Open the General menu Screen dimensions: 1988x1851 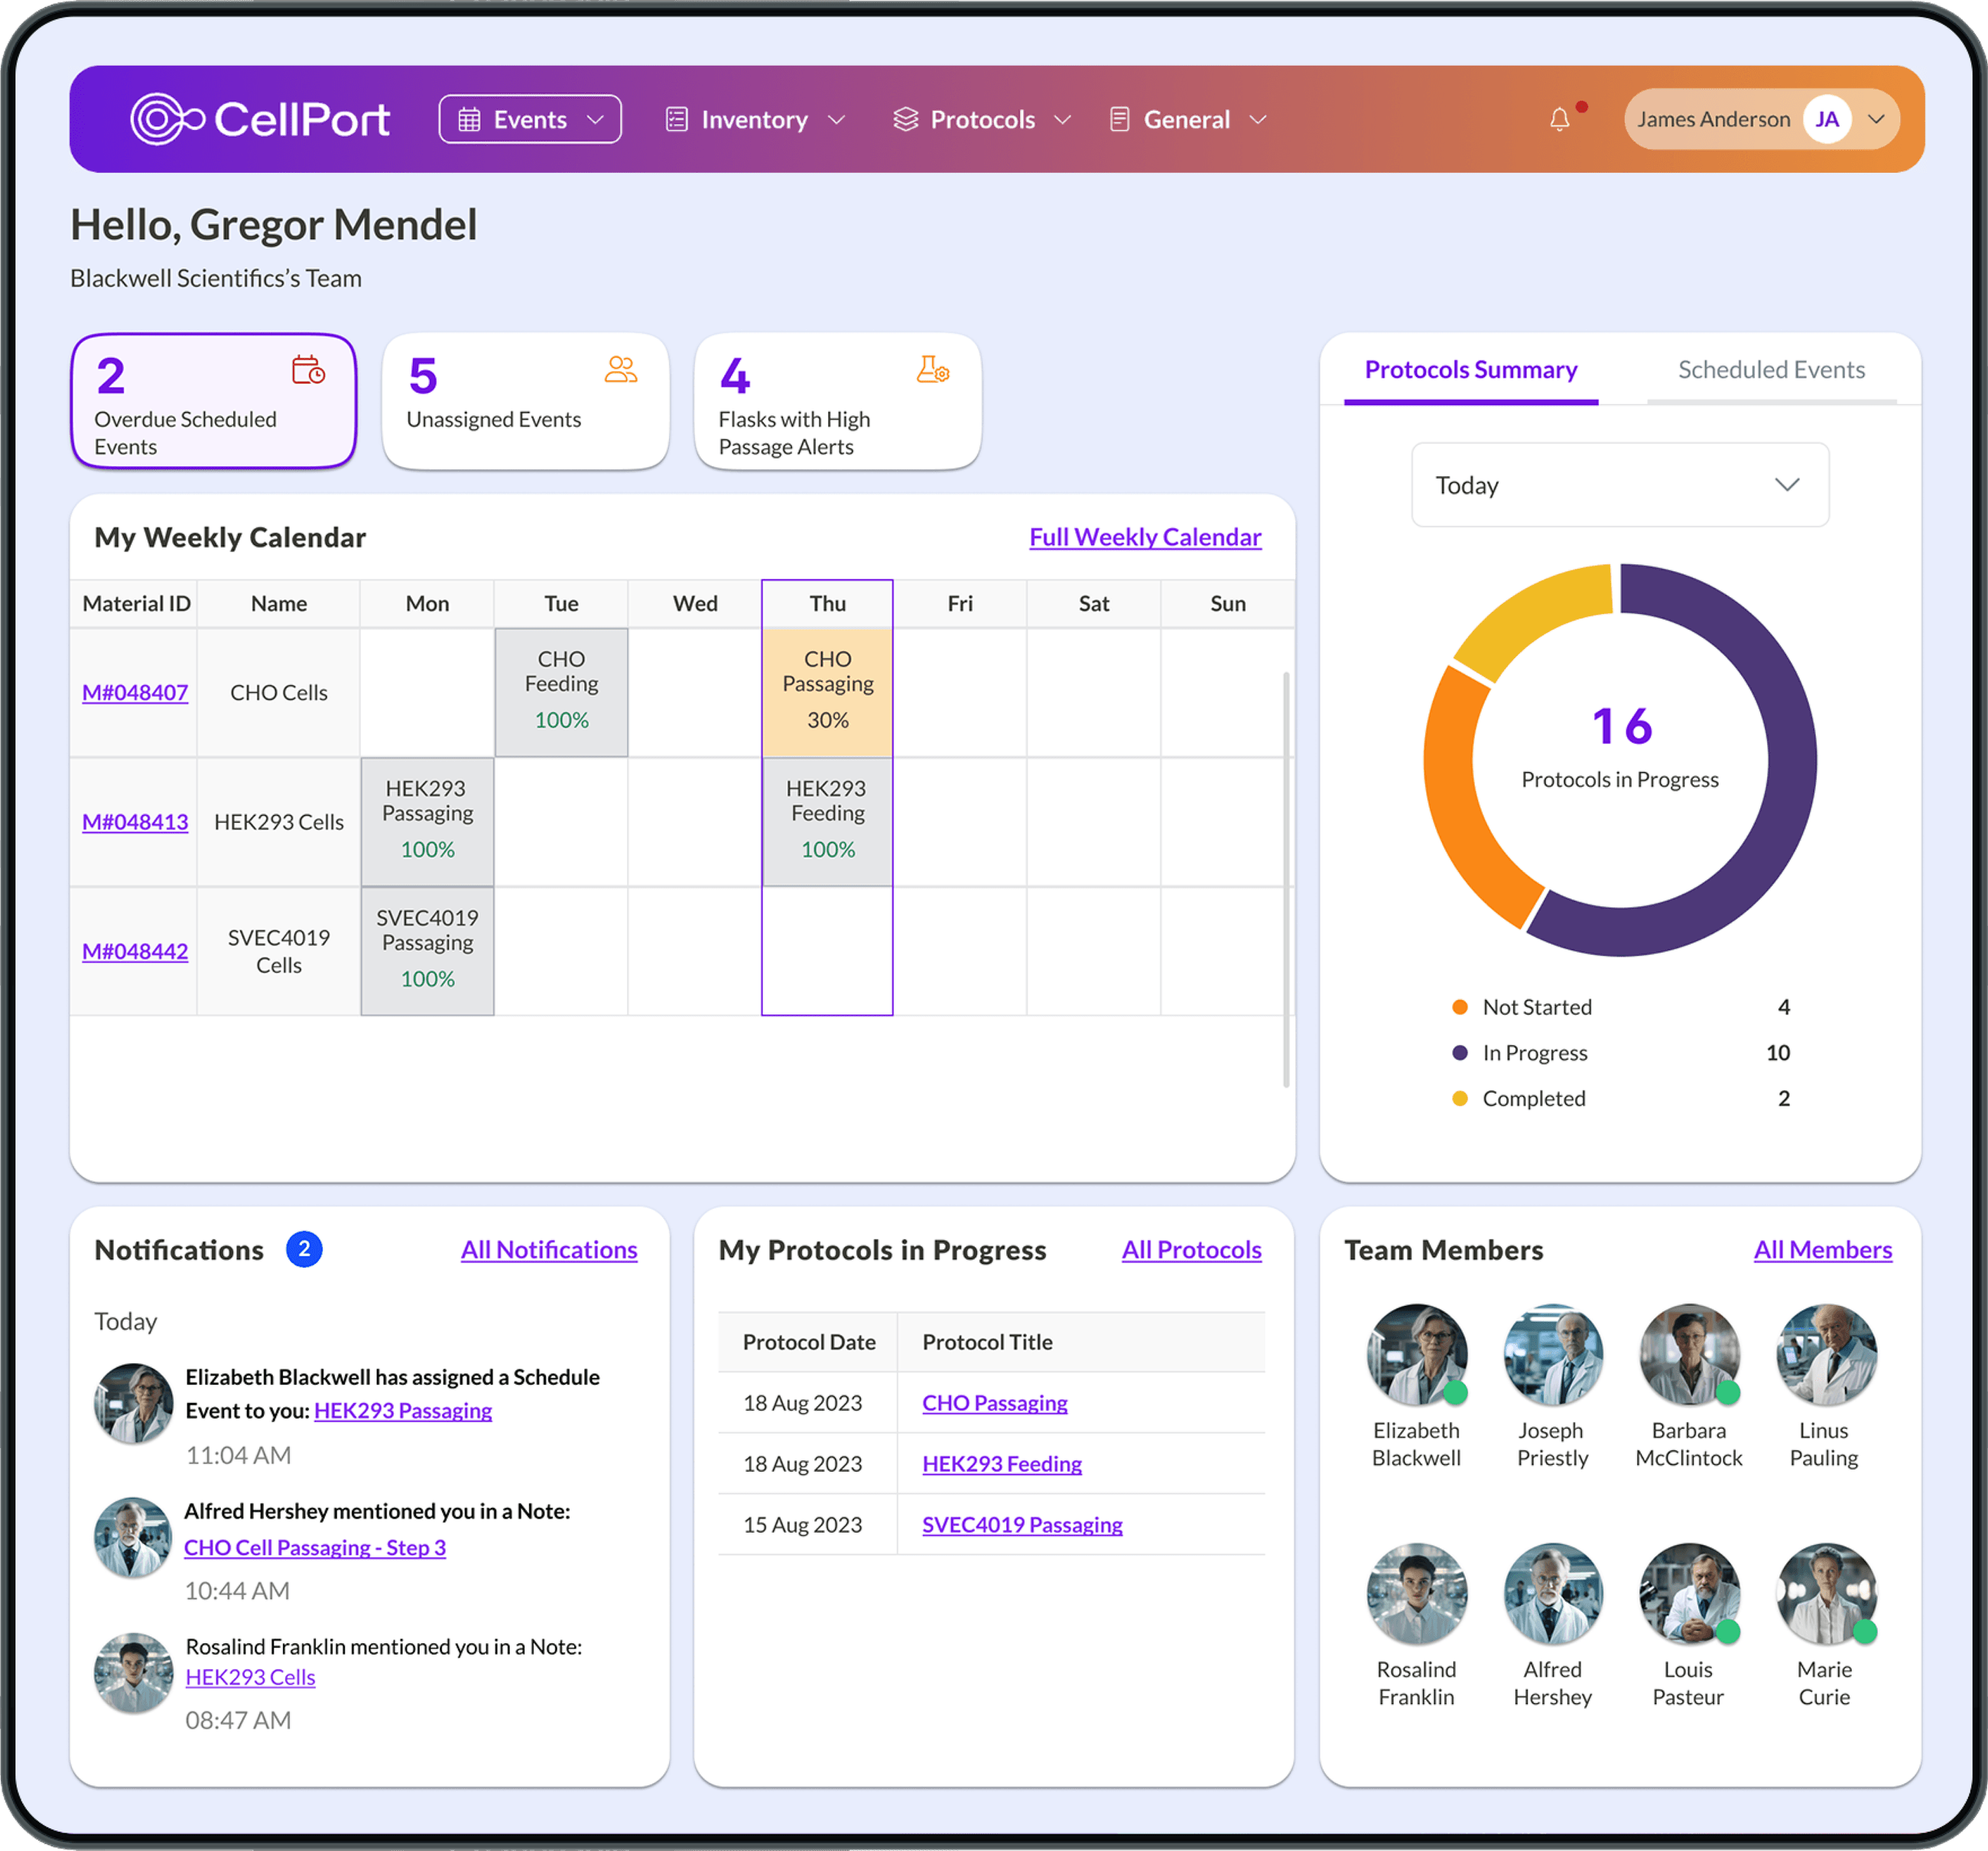[x=1187, y=120]
